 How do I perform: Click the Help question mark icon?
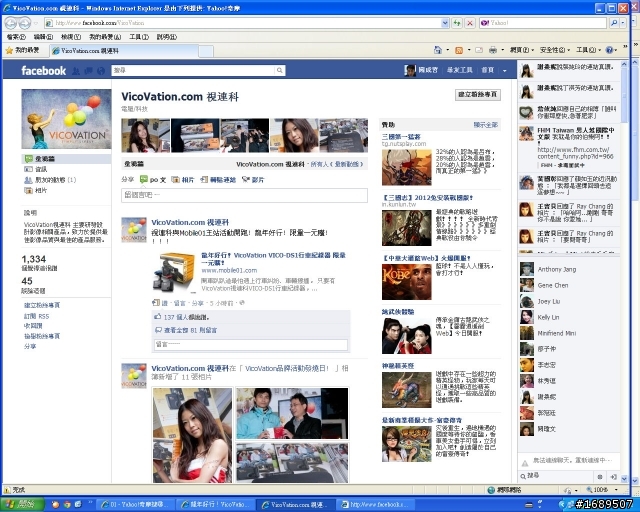(609, 50)
